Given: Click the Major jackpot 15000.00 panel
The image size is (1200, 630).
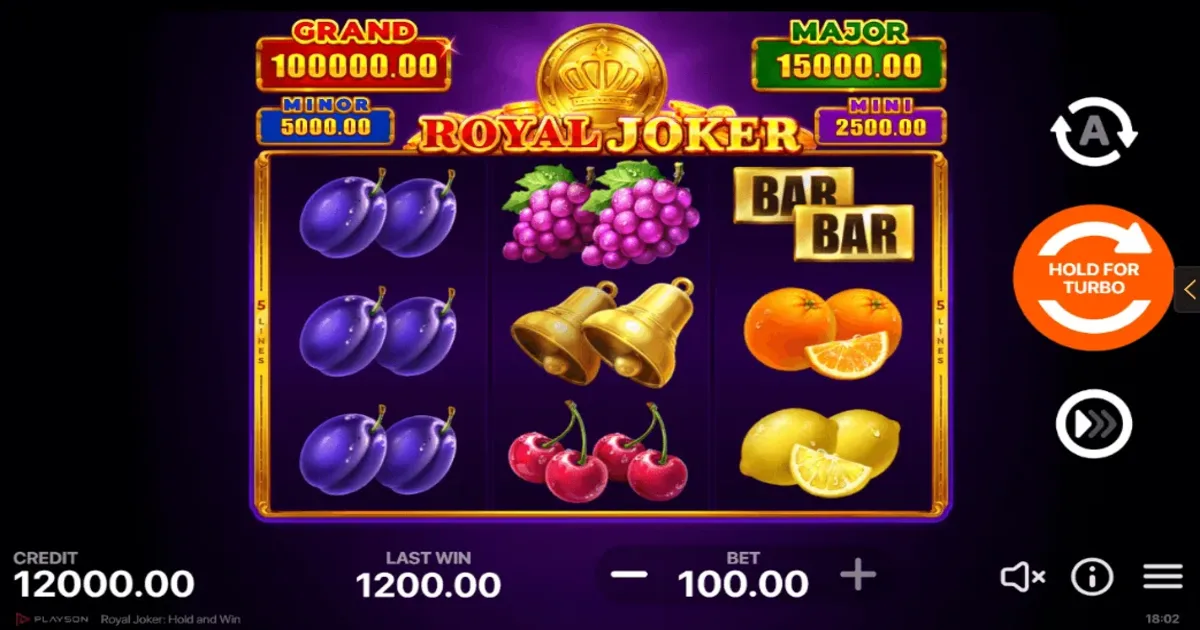Looking at the screenshot, I should (x=848, y=58).
